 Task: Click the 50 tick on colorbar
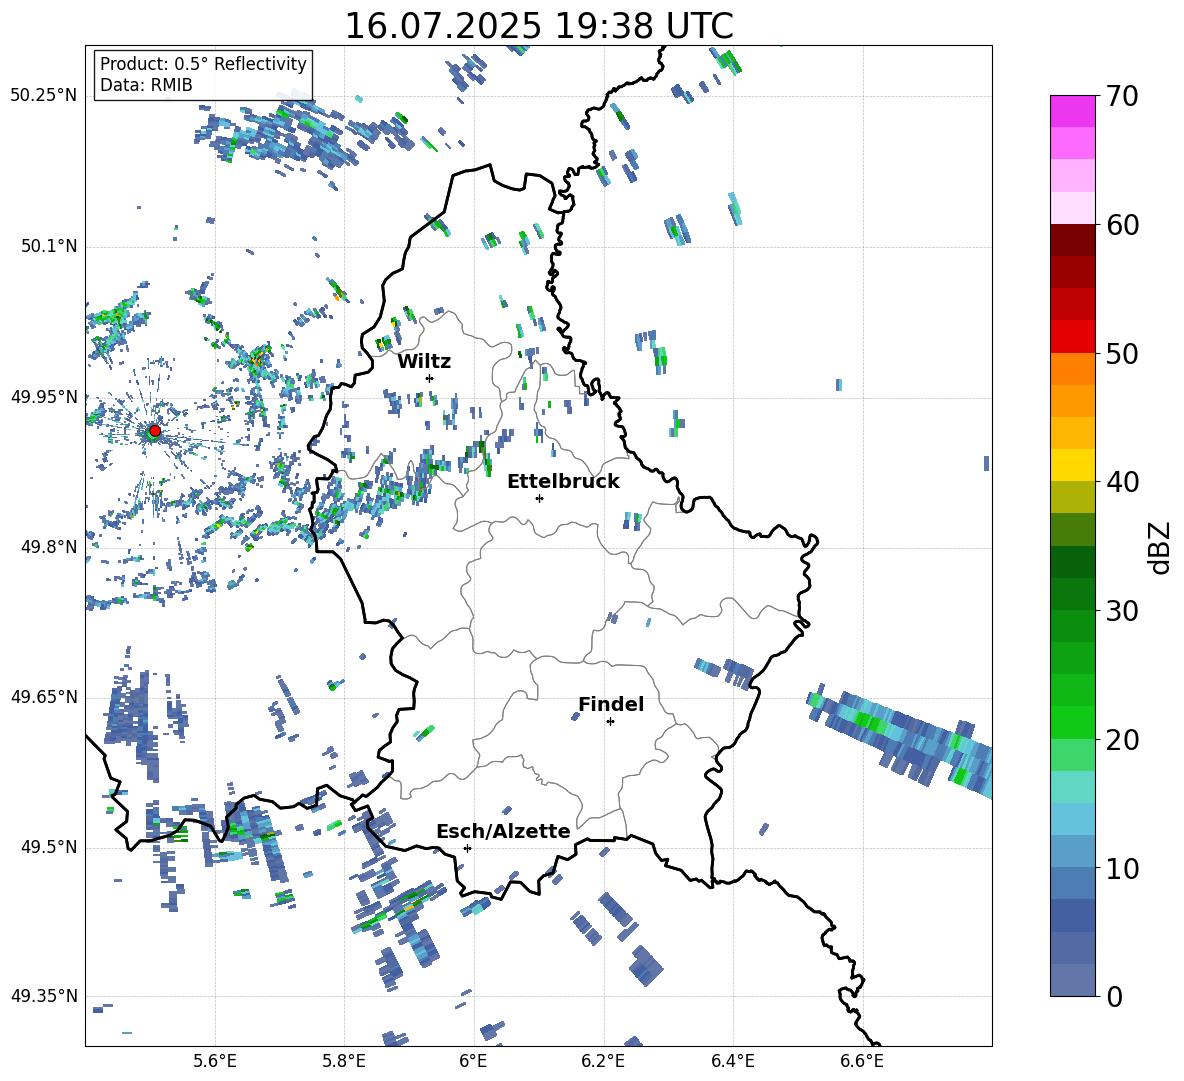[x=1122, y=353]
